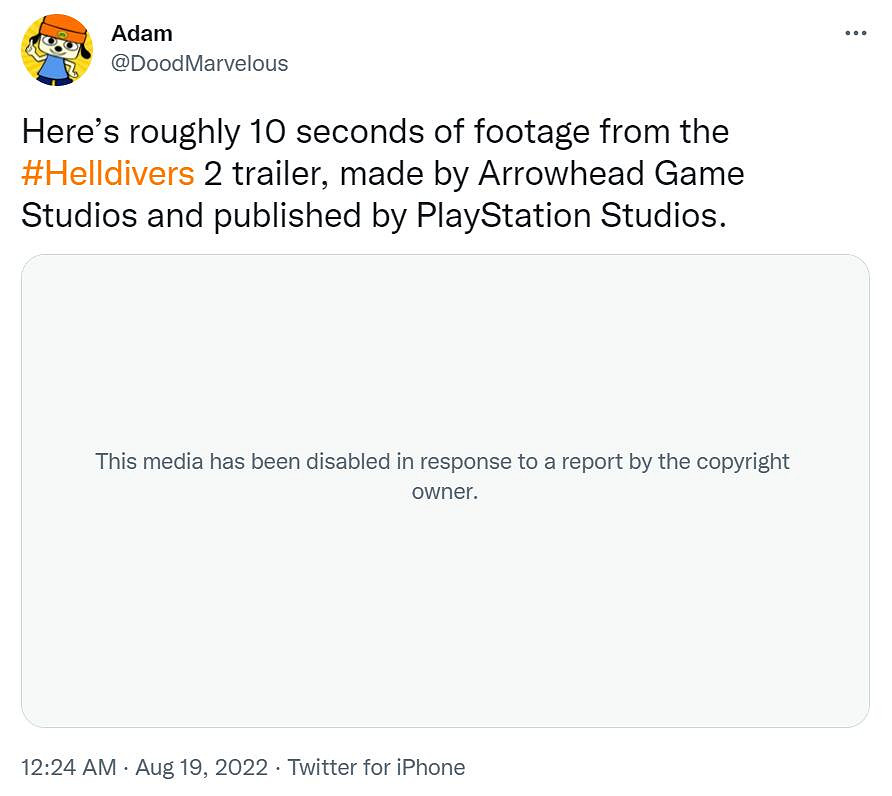Click the word 'owner.' in media notice
Image resolution: width=892 pixels, height=796 pixels.
445,492
